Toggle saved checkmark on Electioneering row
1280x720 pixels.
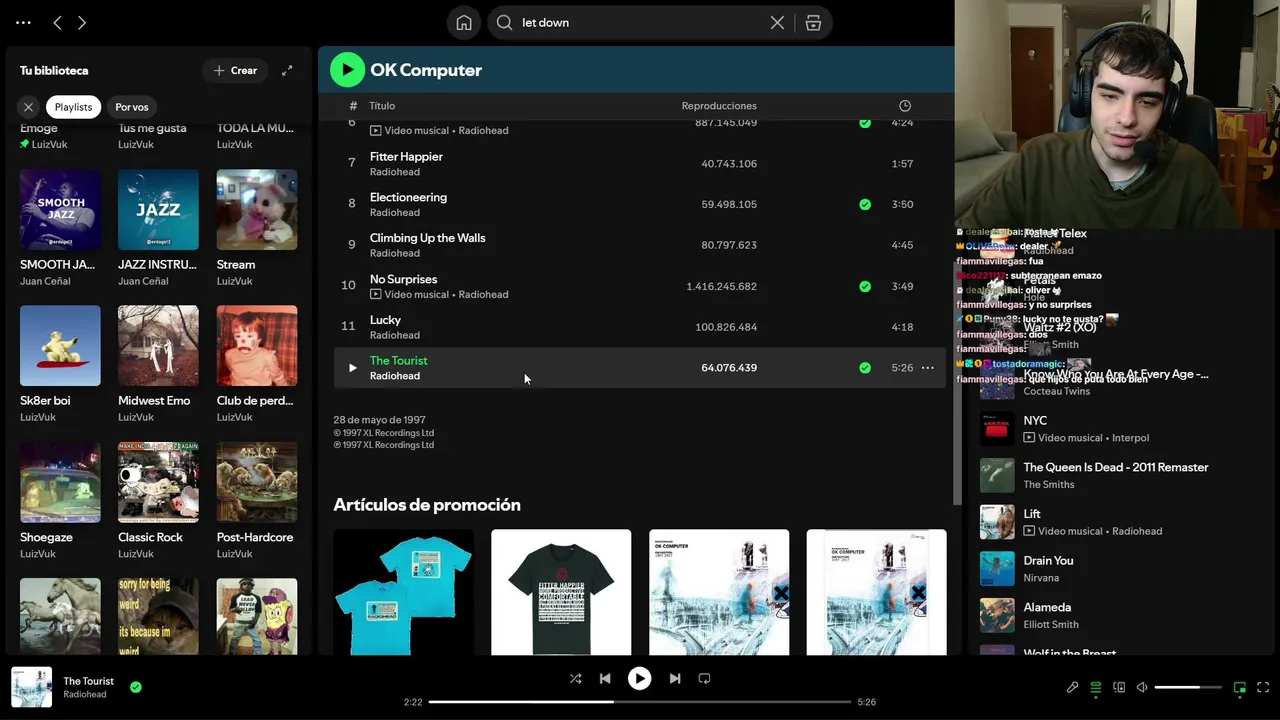pos(865,204)
